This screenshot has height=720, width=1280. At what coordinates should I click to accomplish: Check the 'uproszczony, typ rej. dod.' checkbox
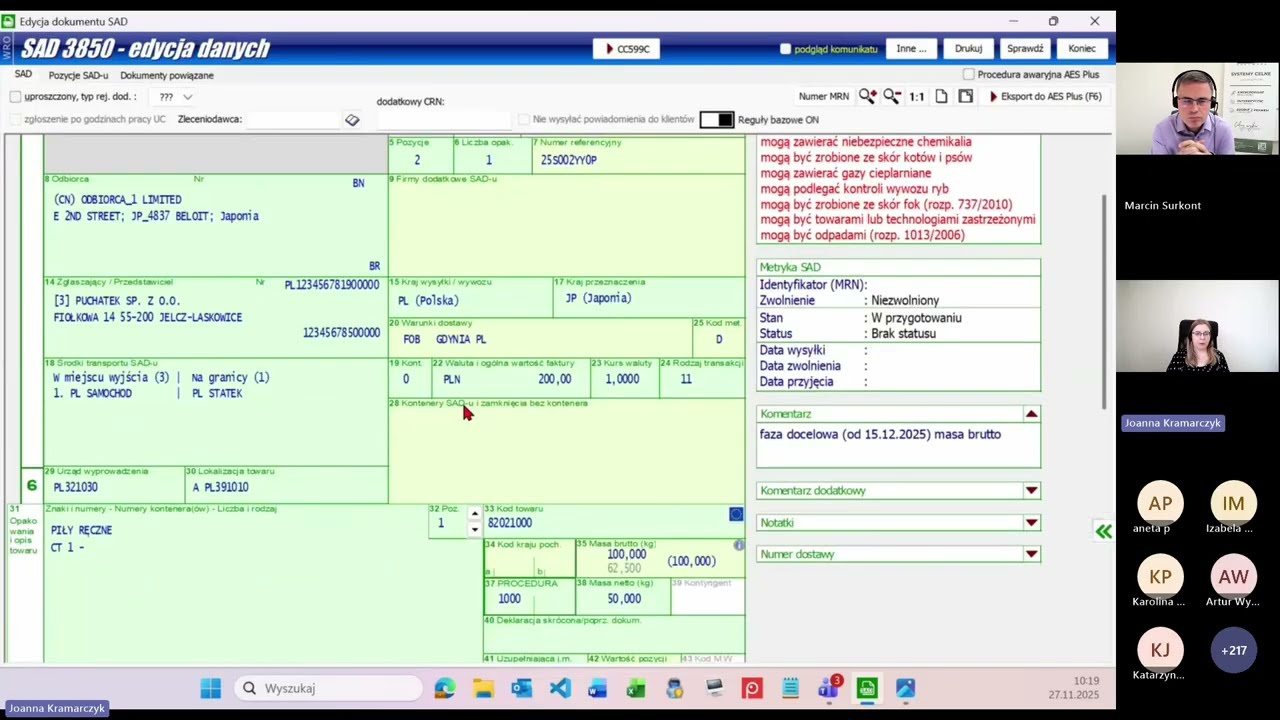coord(15,96)
